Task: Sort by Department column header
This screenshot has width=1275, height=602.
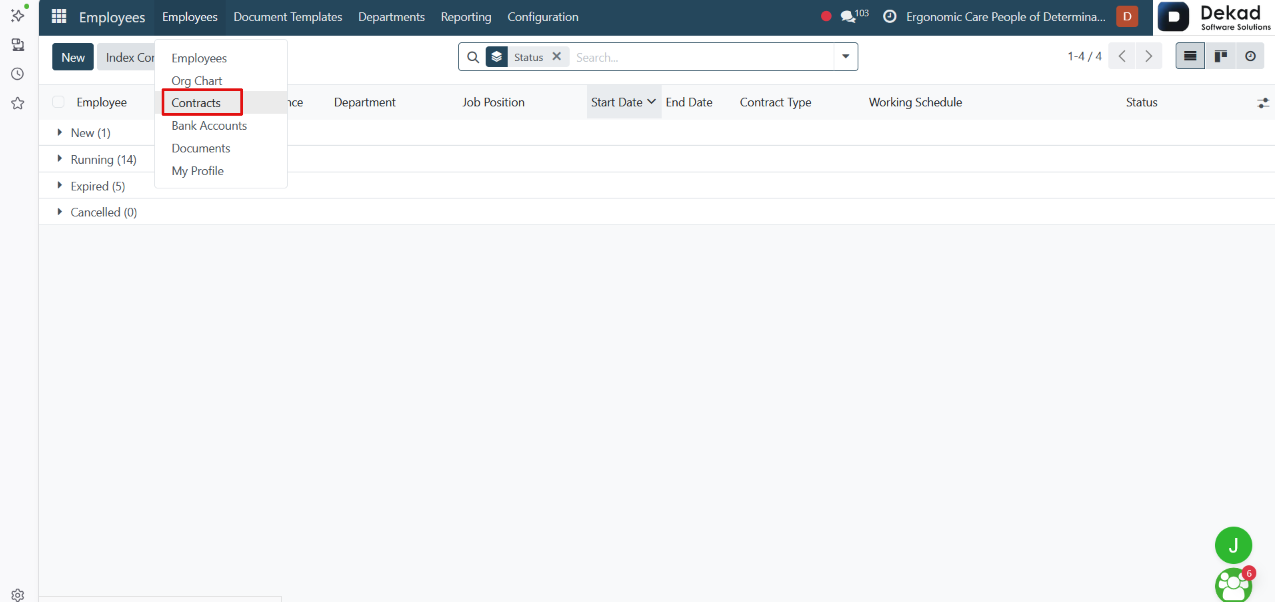Action: coord(365,102)
